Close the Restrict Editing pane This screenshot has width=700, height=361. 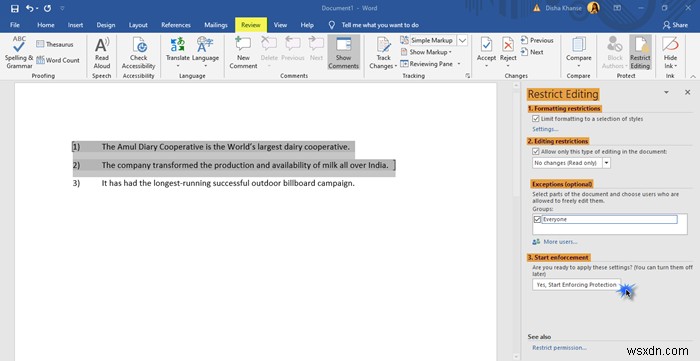tap(688, 92)
